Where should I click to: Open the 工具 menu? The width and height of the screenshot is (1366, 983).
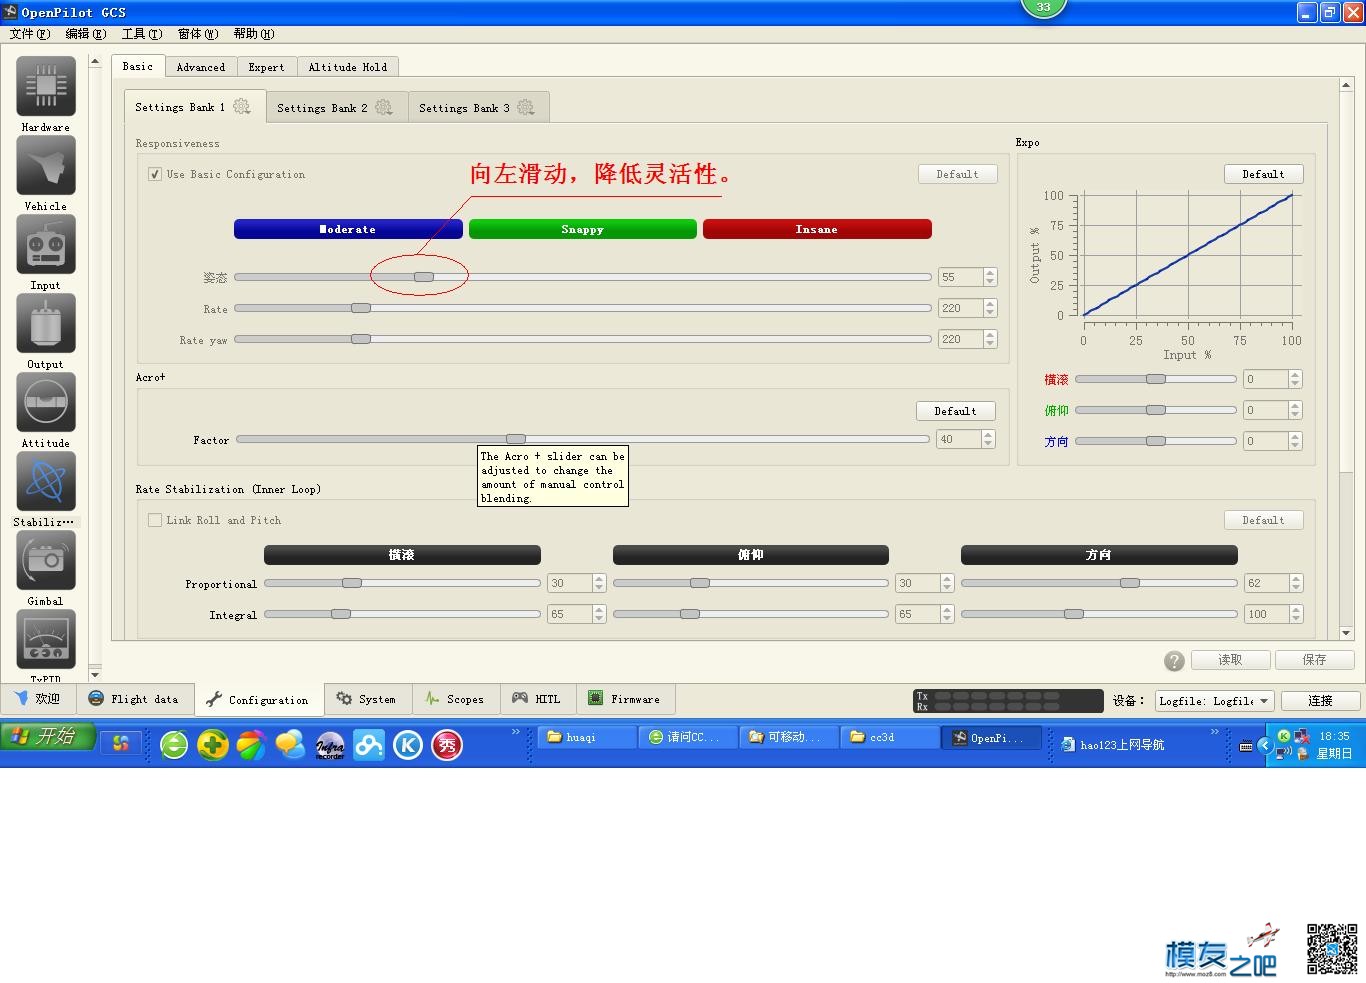tap(141, 34)
